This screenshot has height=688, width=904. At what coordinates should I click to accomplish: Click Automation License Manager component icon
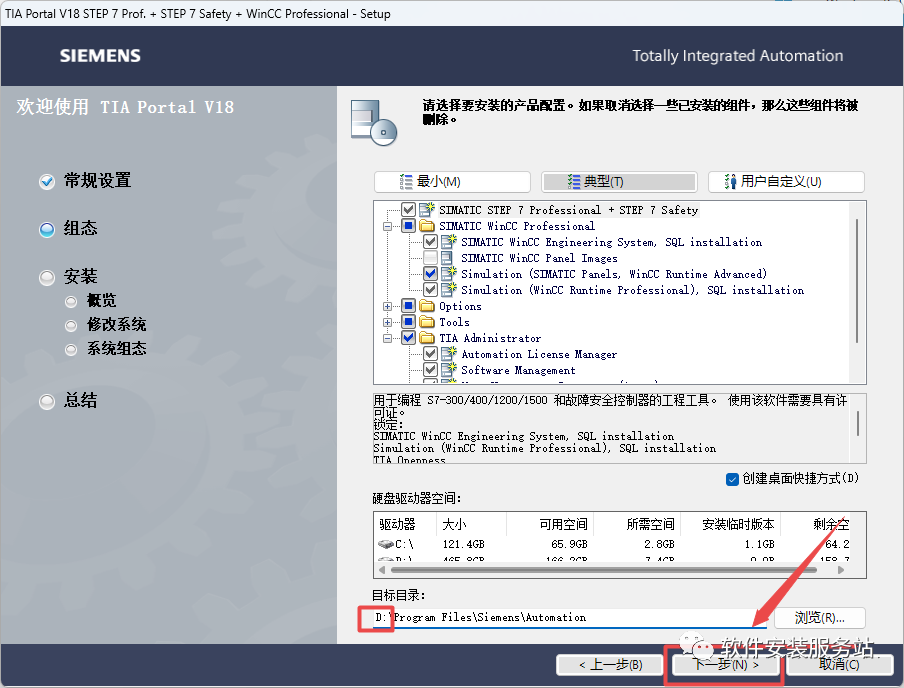[449, 354]
